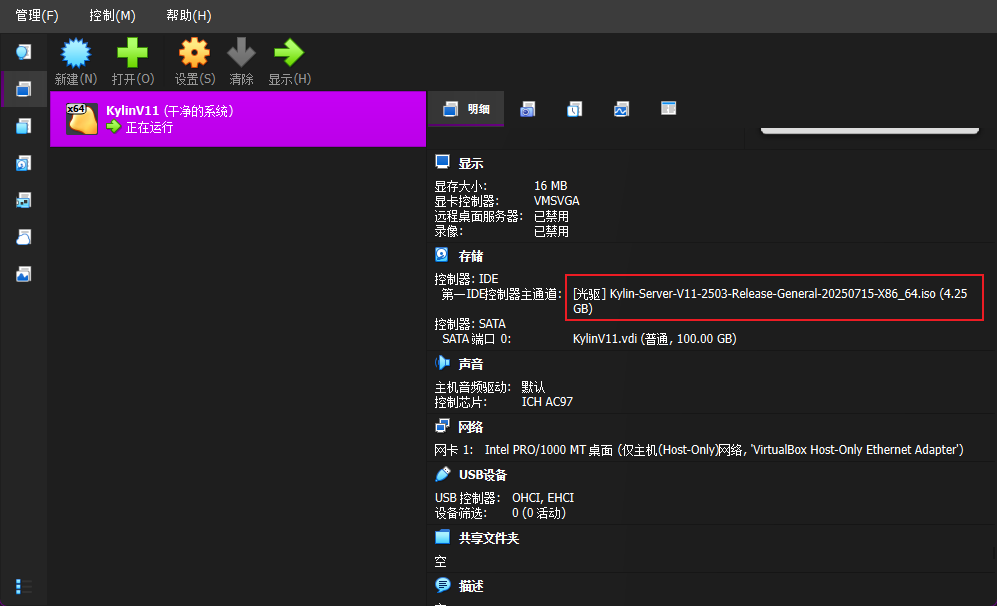Select the Machines tool icon in sidebar
The width and height of the screenshot is (997, 606).
(x=24, y=89)
